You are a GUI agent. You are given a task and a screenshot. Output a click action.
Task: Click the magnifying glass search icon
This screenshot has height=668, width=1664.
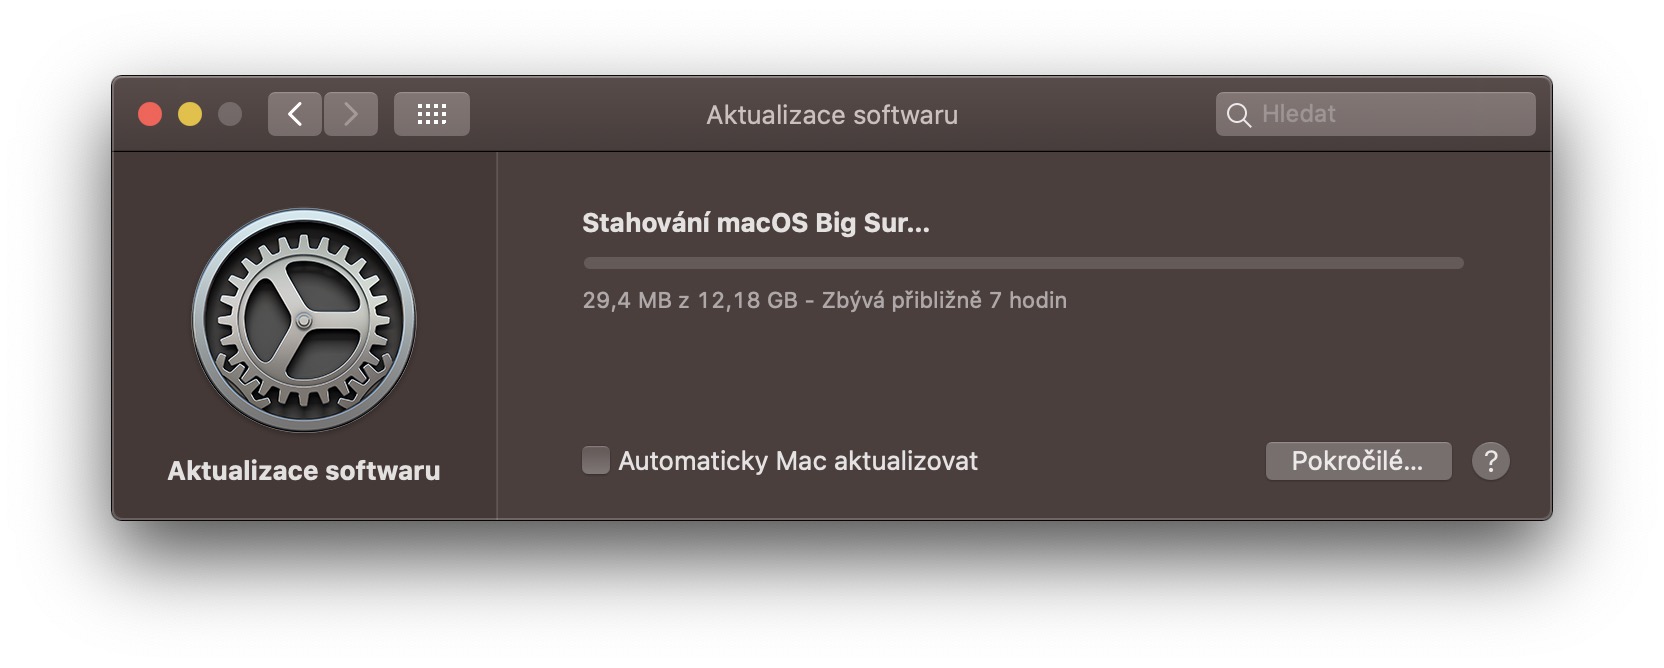(1238, 115)
